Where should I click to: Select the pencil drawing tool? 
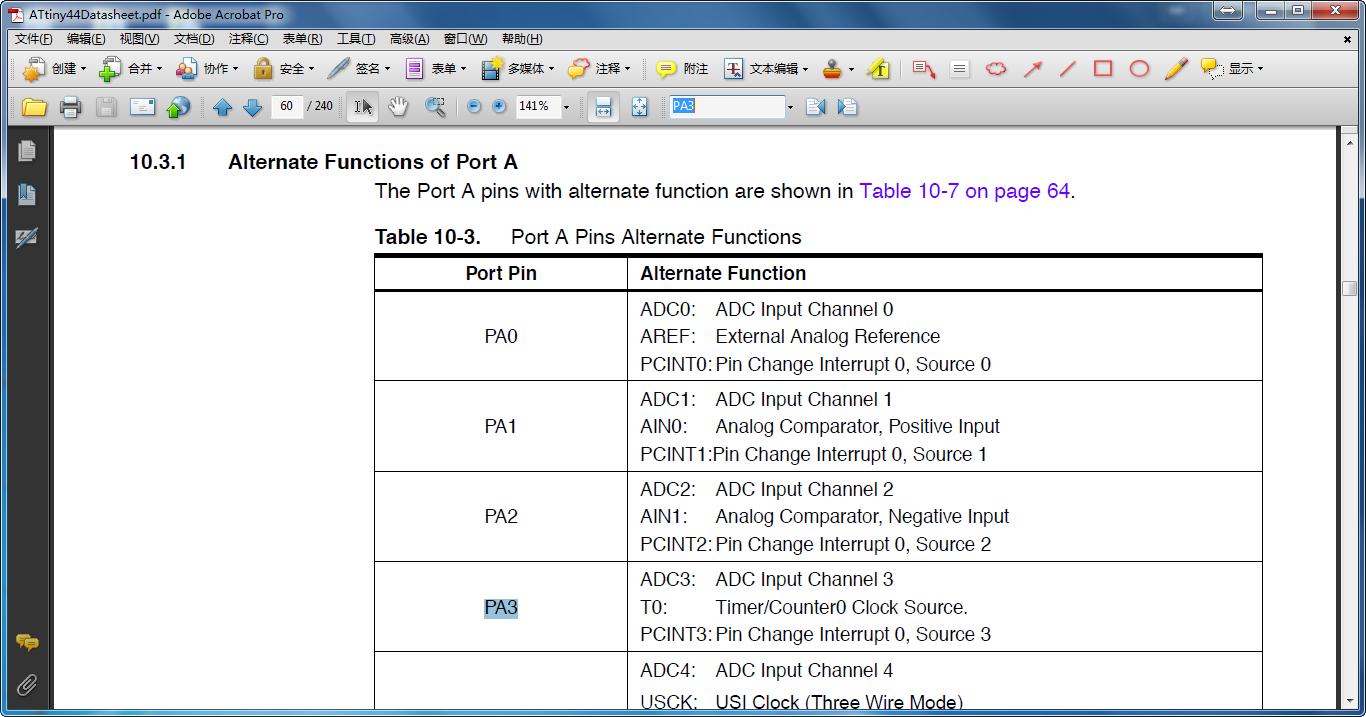[1176, 69]
